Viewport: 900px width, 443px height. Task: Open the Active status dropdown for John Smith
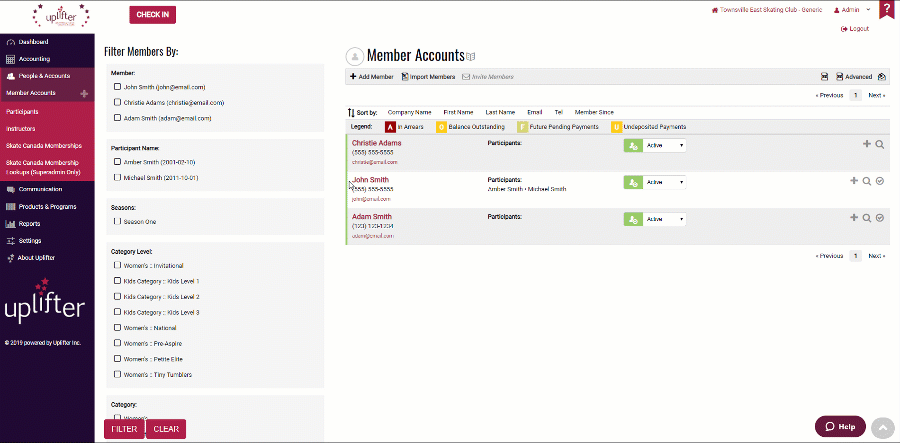tap(665, 182)
